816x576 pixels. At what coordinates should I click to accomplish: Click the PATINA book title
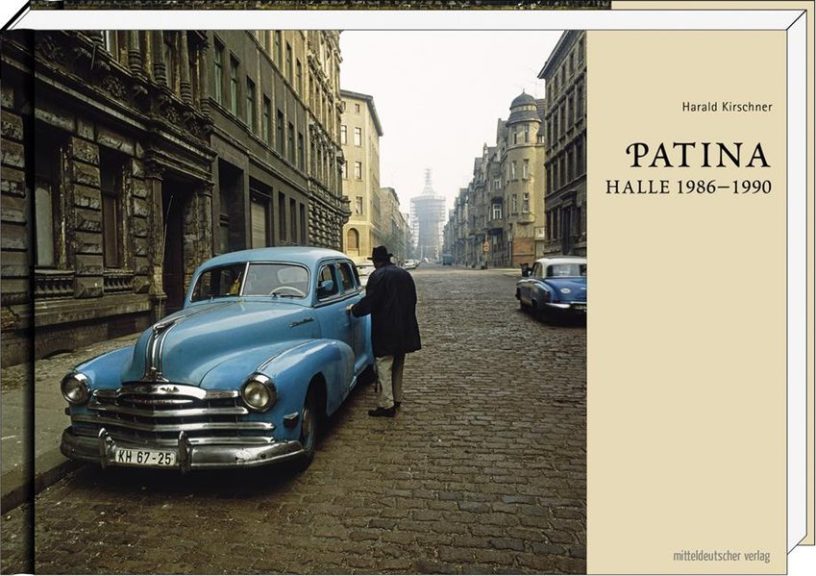pyautogui.click(x=698, y=155)
